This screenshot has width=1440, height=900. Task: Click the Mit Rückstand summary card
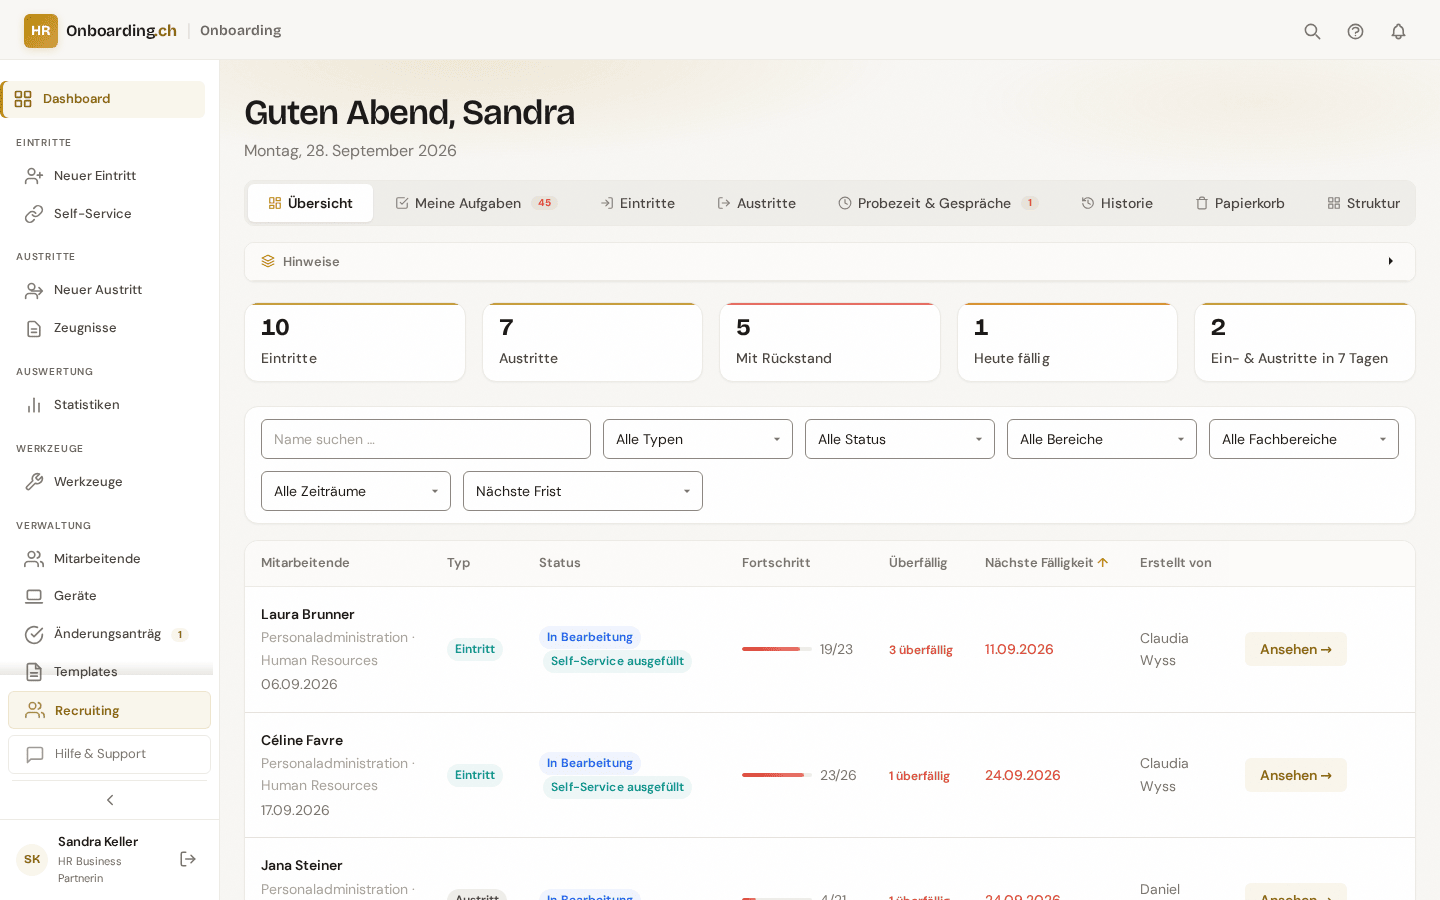[x=830, y=342]
